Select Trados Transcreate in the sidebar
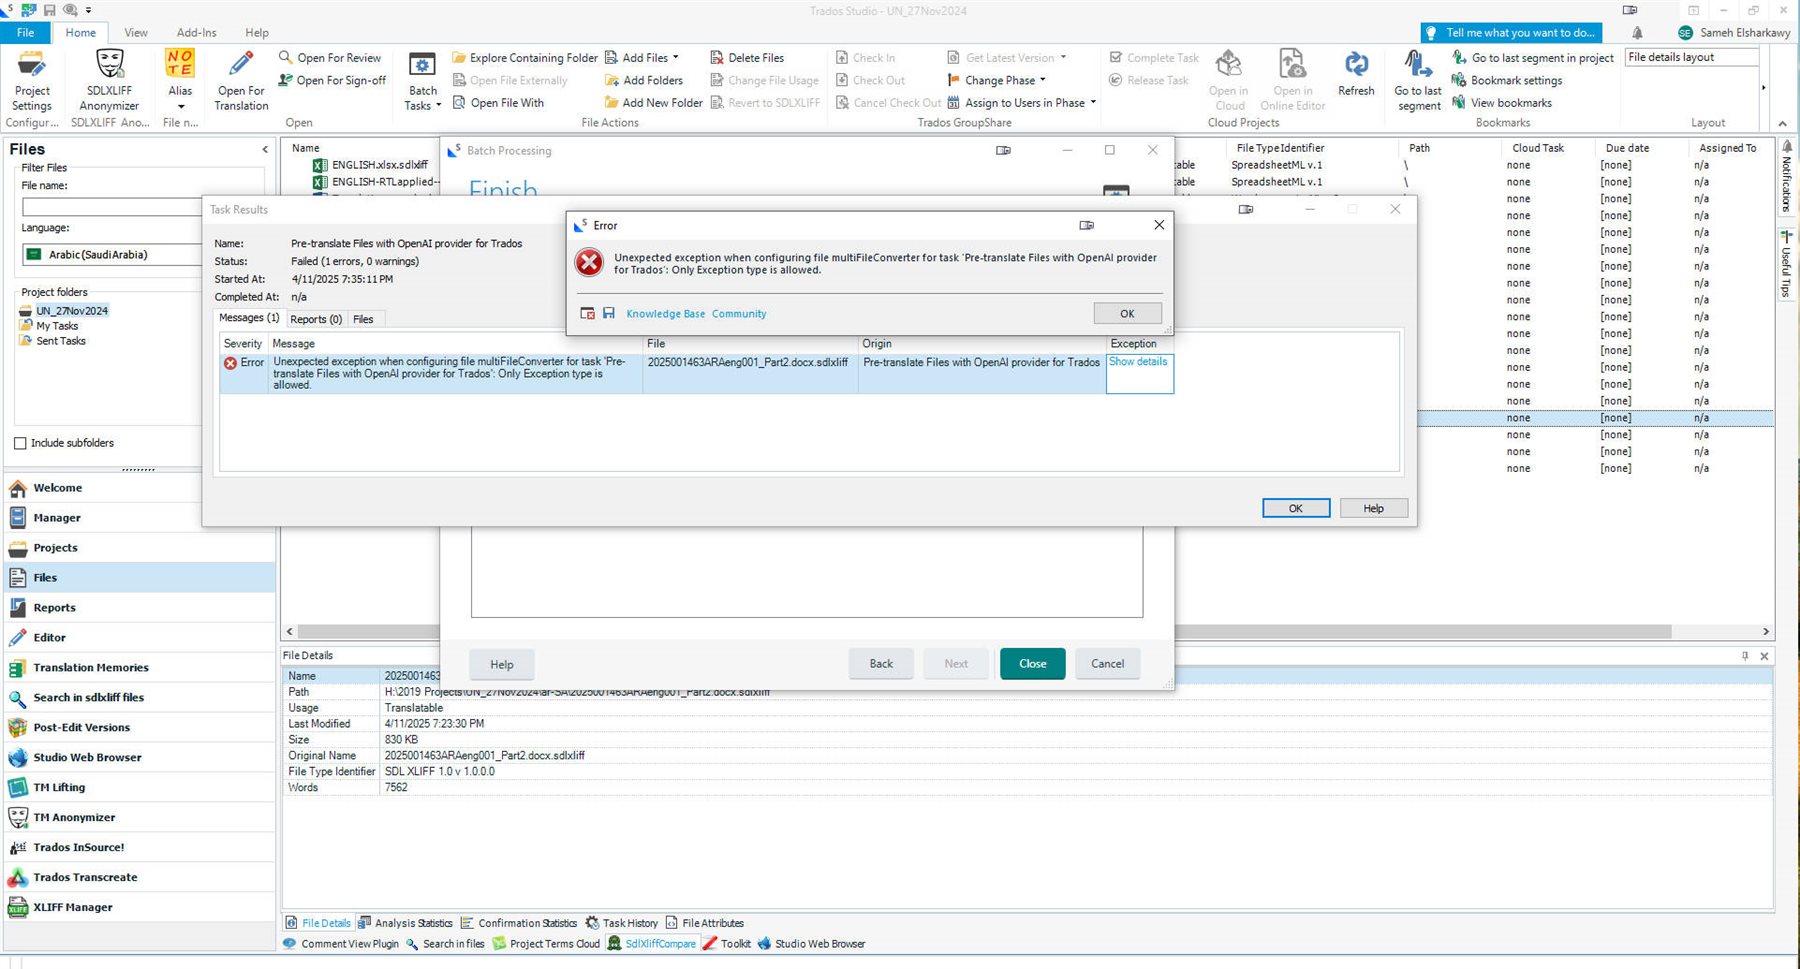 (85, 877)
